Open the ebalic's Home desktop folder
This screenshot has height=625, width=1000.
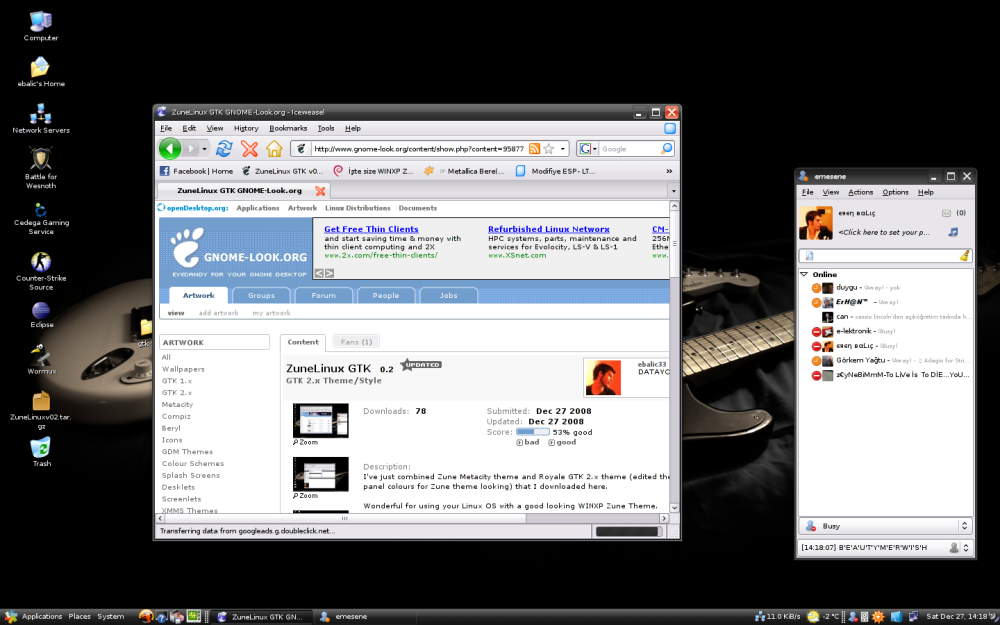[x=41, y=71]
